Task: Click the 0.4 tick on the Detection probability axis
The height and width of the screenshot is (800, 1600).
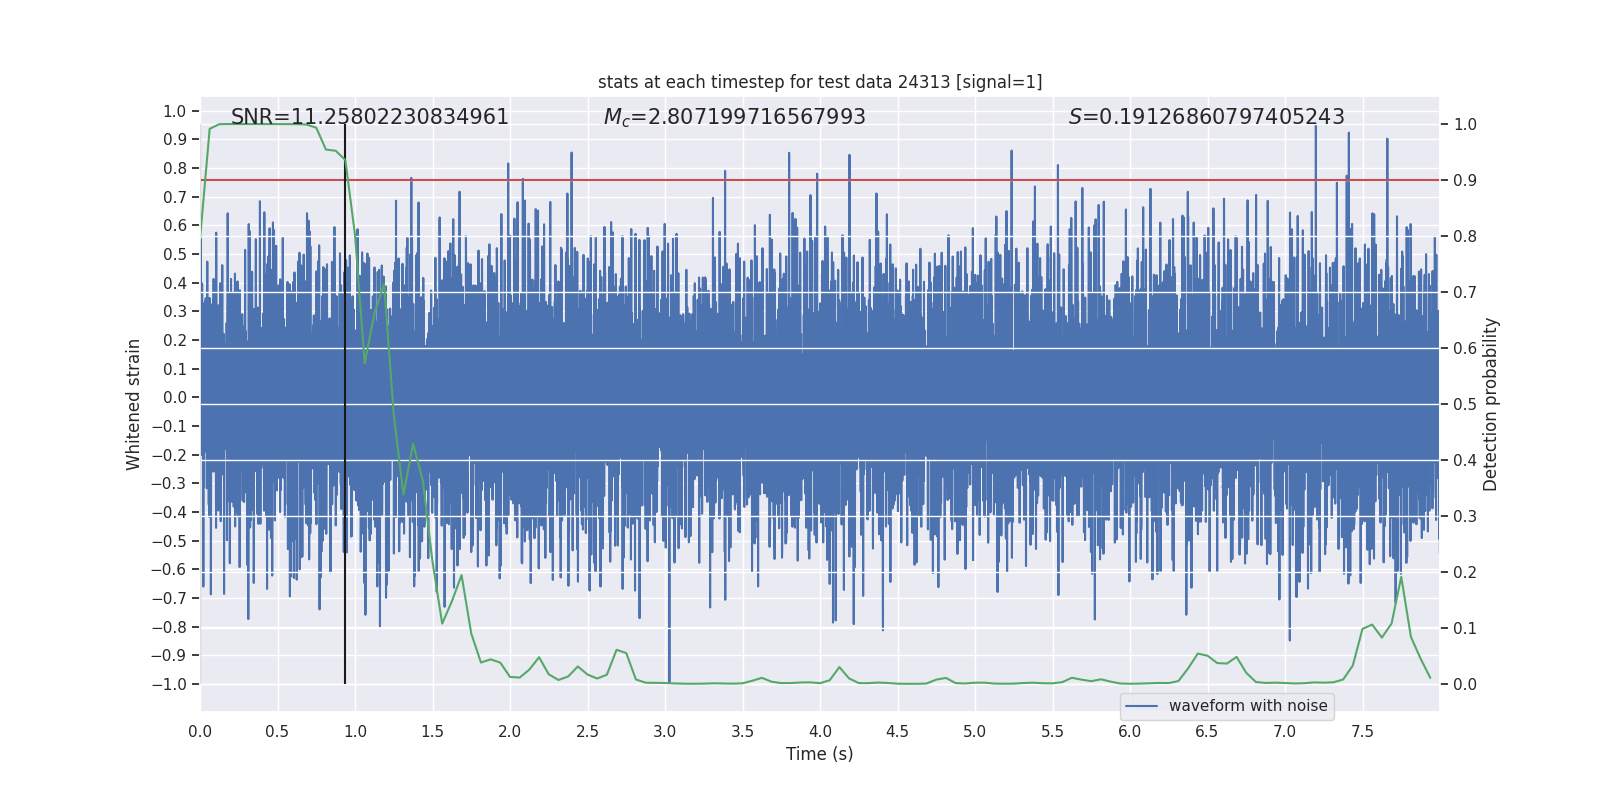Action: (x=1465, y=461)
